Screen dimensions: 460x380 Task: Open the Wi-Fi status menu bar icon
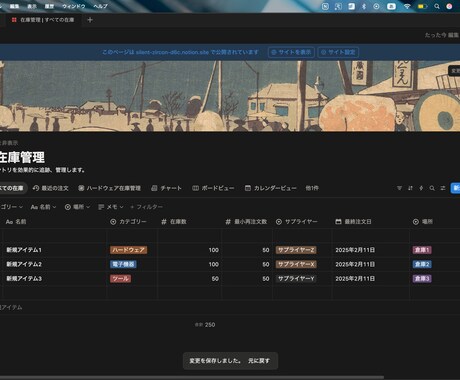(407, 6)
